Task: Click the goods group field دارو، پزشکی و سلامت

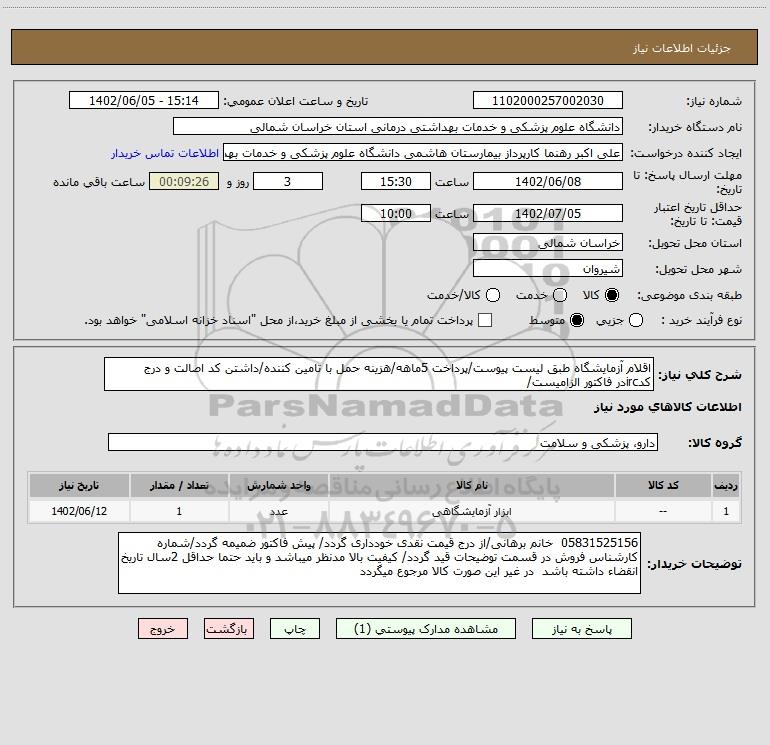Action: pyautogui.click(x=383, y=442)
